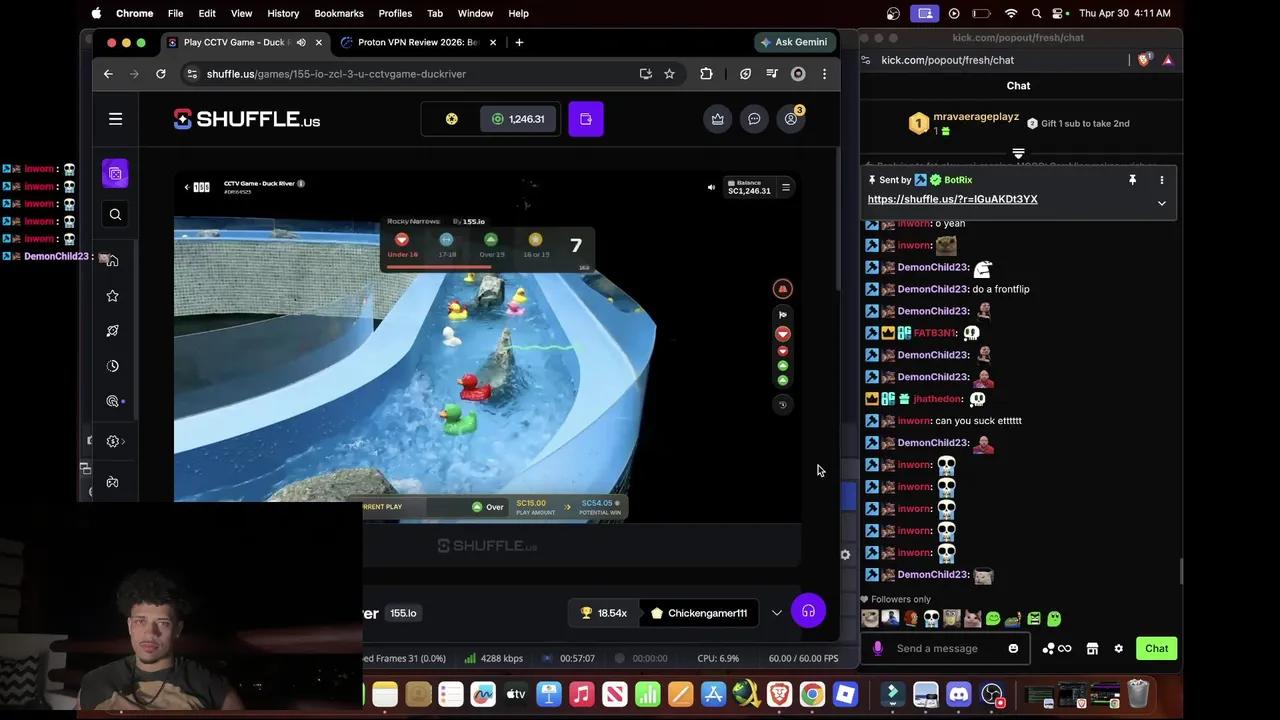
Task: Open the Shuffle rewards crown icon
Action: click(x=718, y=119)
